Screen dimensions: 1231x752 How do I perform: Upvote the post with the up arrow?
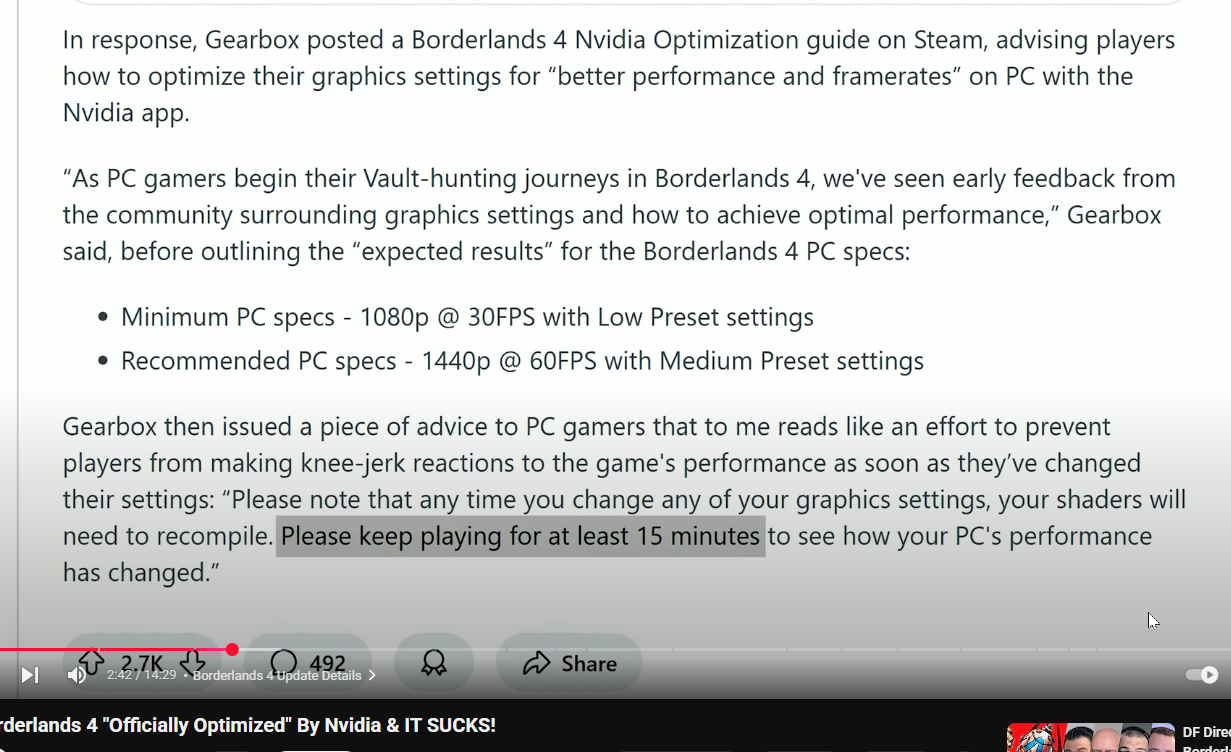coord(91,662)
